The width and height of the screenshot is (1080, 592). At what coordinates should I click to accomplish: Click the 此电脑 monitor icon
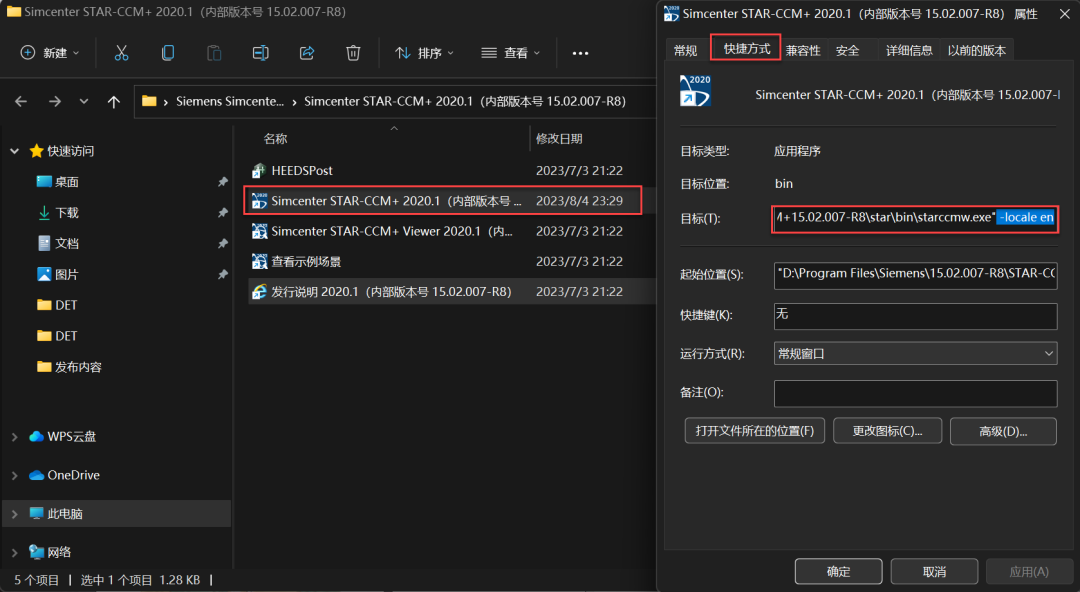point(37,514)
